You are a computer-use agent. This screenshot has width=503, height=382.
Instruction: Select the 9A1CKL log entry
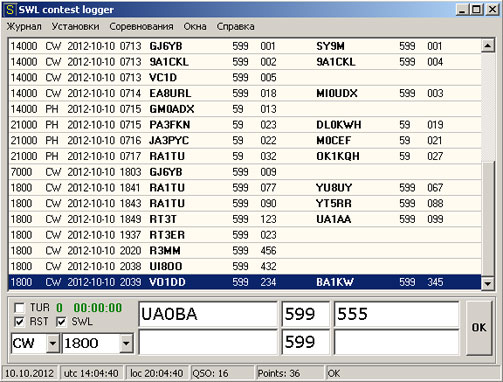pyautogui.click(x=245, y=62)
